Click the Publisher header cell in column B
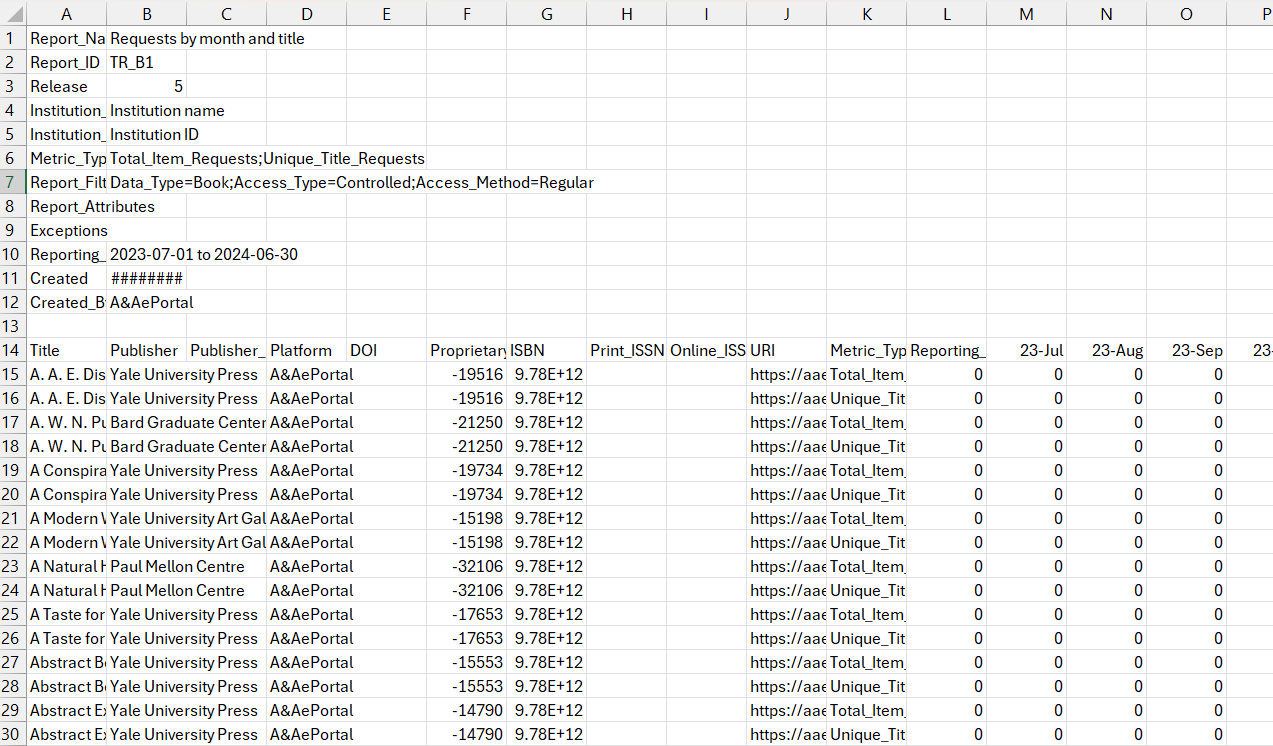 coord(146,350)
